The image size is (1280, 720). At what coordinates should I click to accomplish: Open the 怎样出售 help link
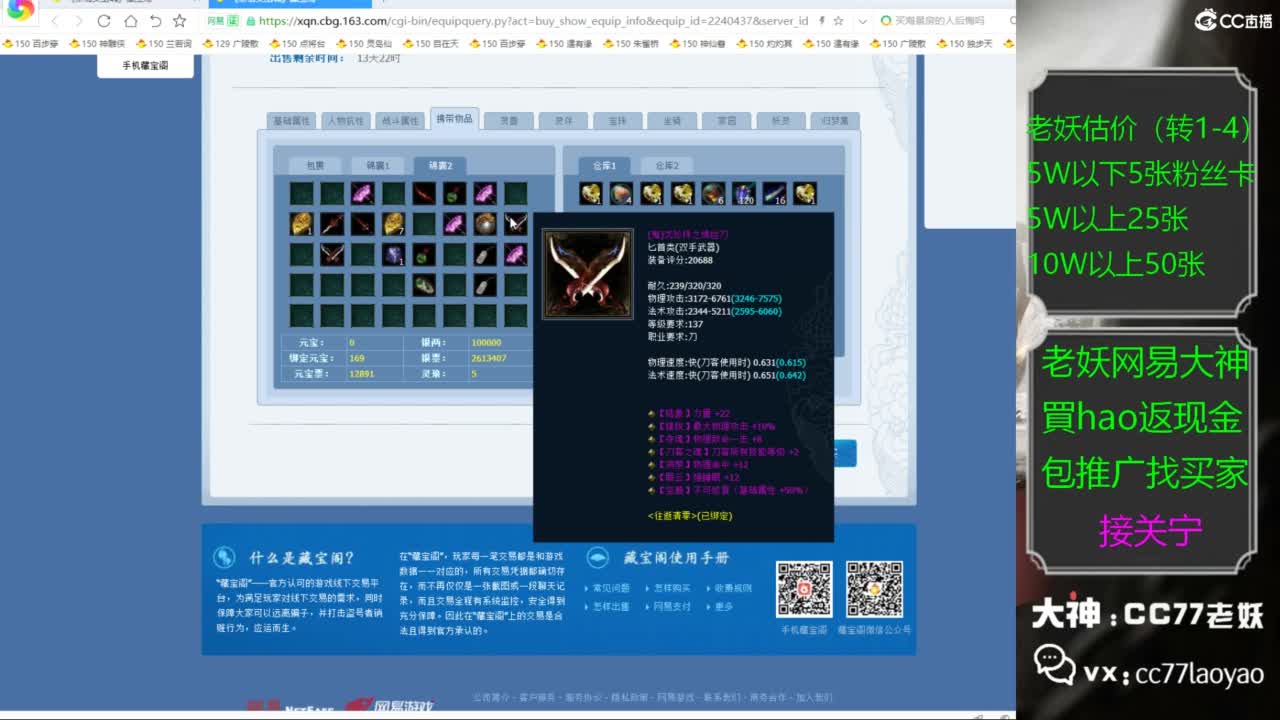(611, 606)
